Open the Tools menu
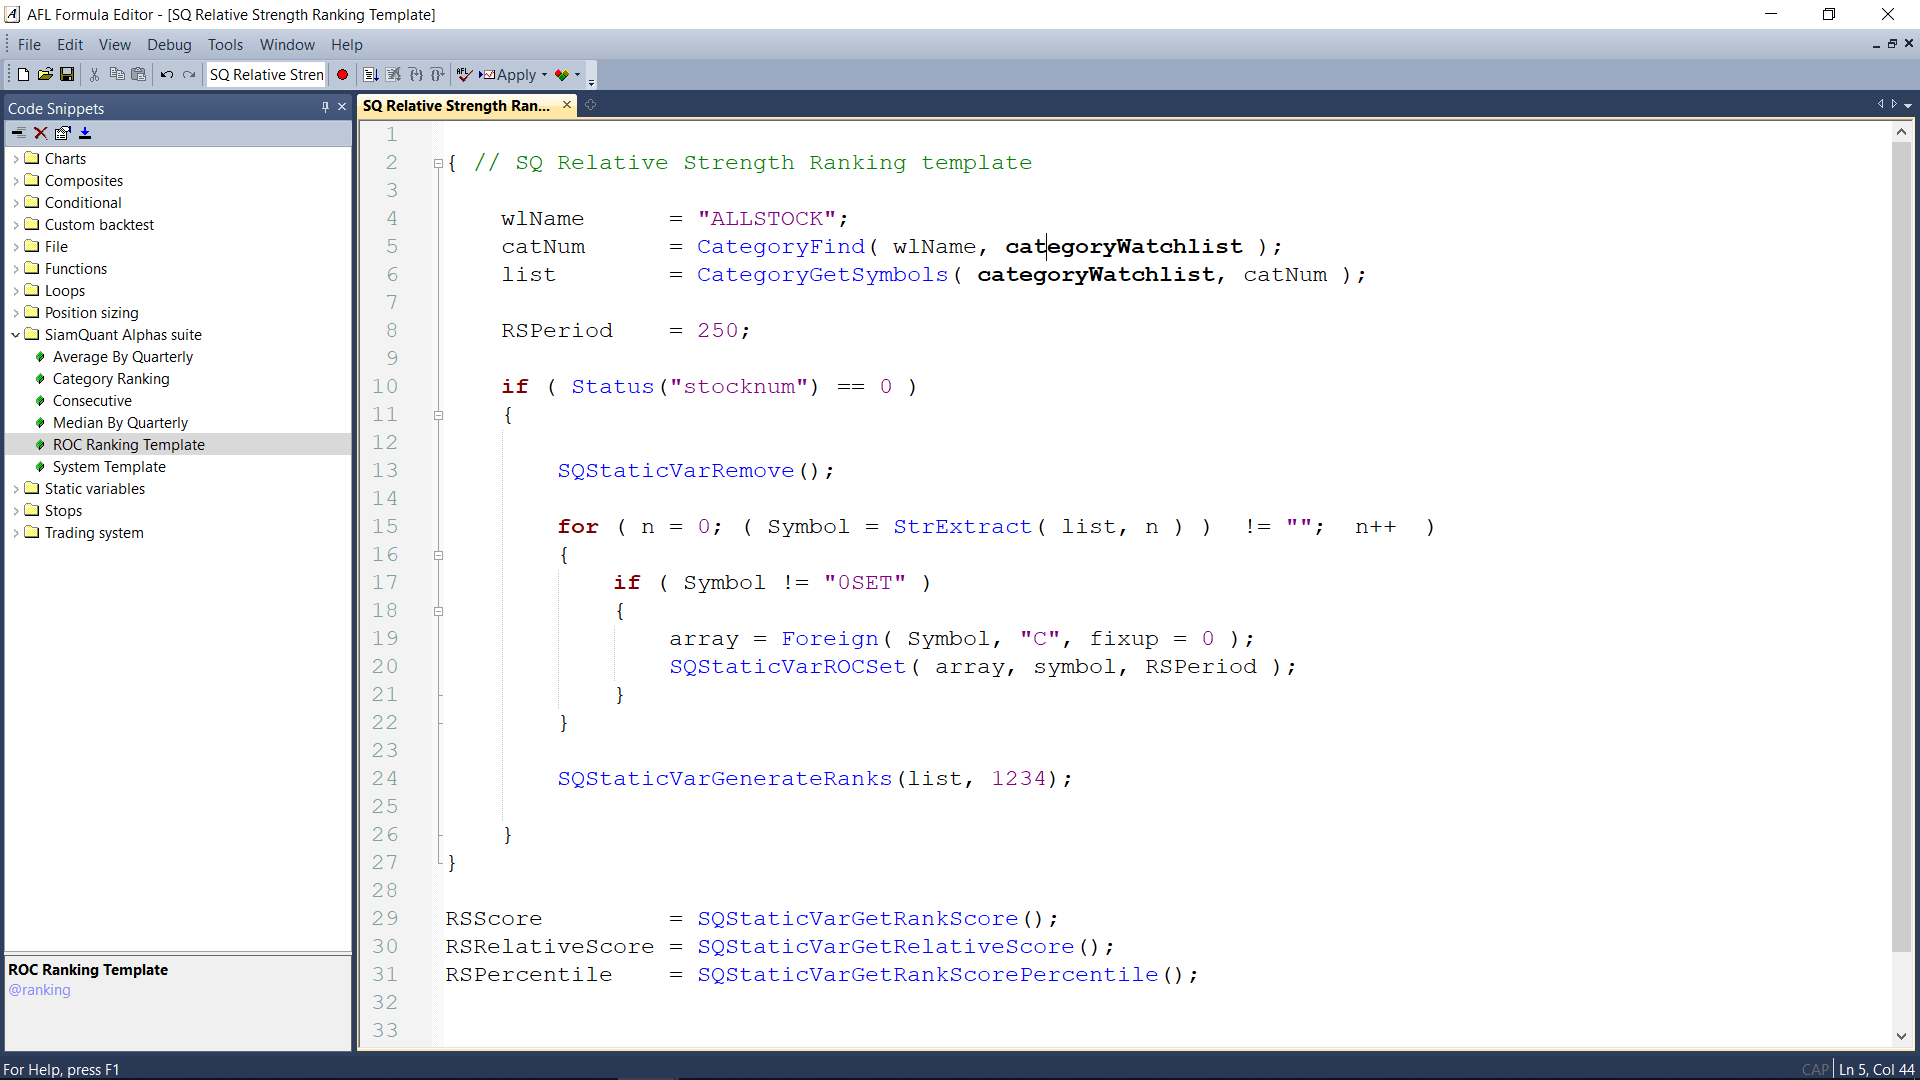Screen dimensions: 1920x1080 pyautogui.click(x=225, y=45)
